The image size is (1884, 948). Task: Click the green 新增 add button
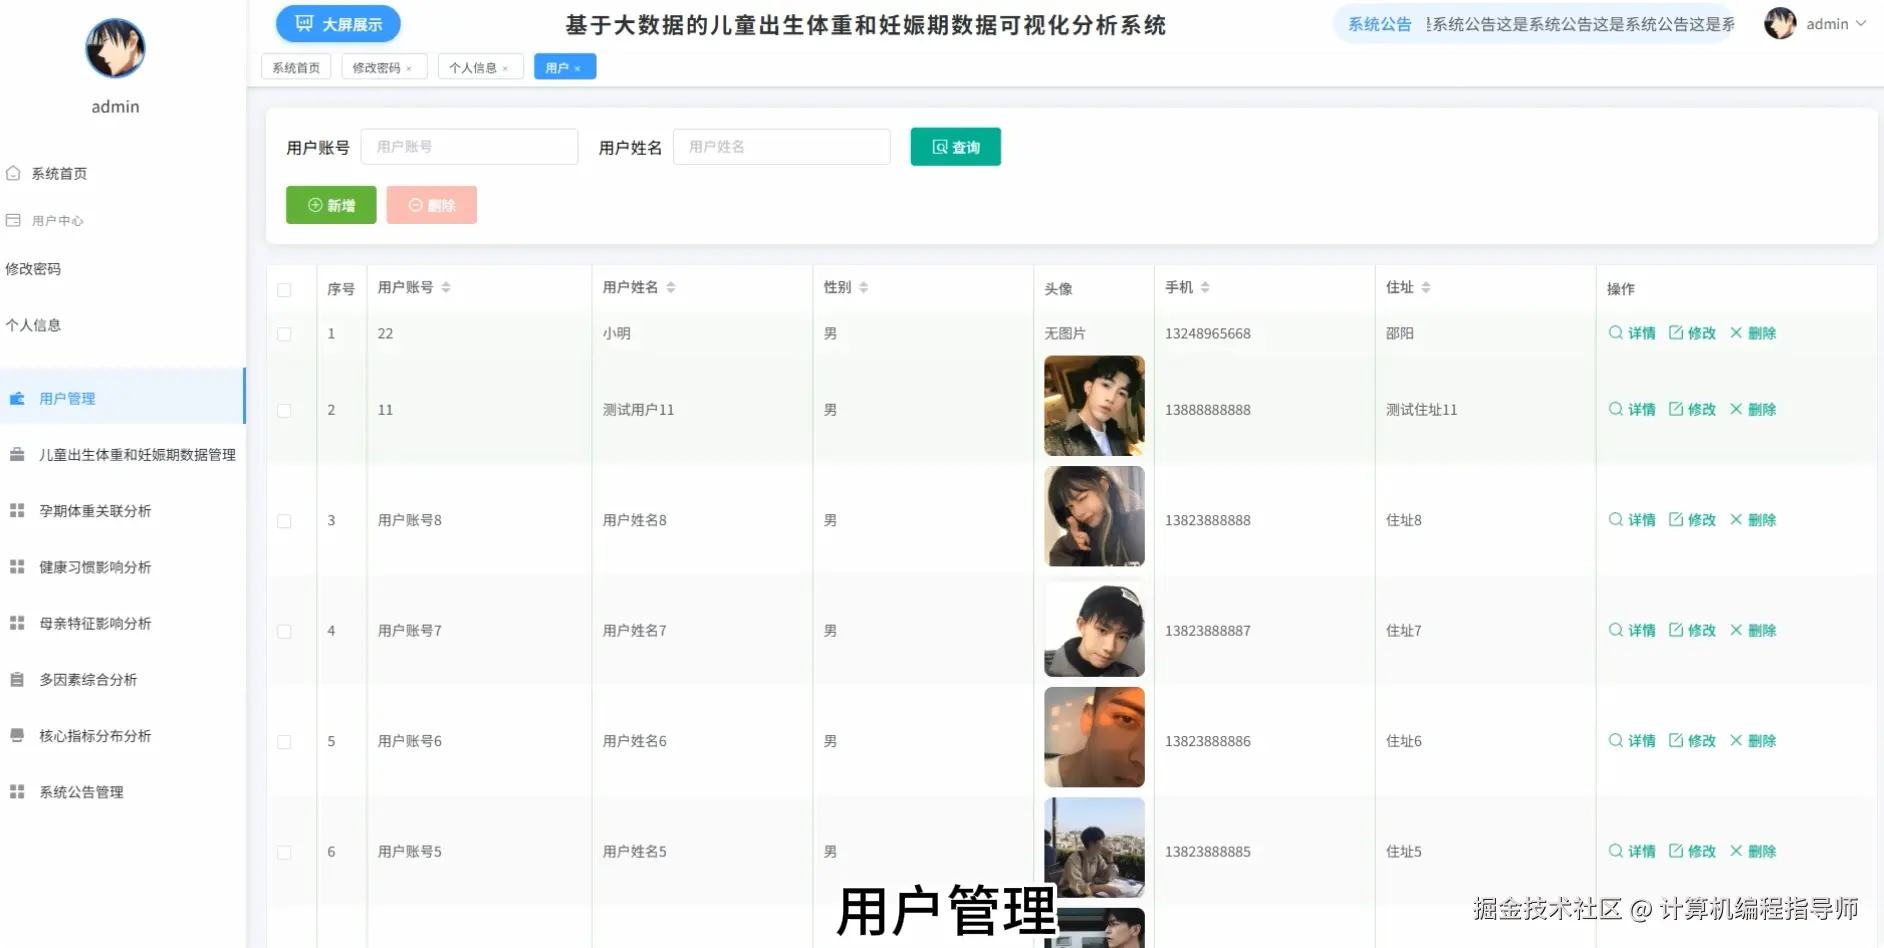pos(331,205)
